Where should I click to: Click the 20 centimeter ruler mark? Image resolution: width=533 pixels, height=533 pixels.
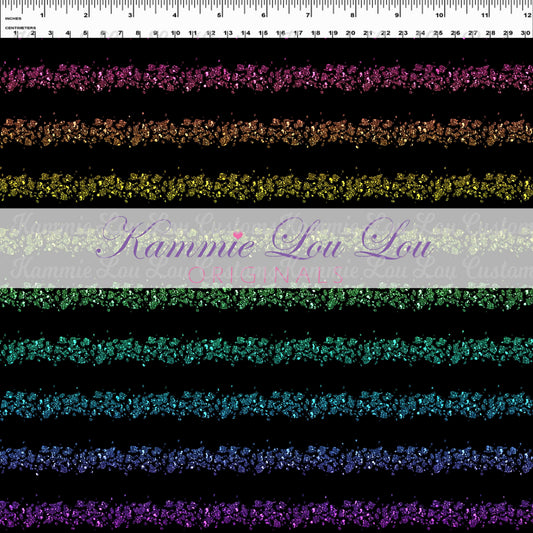(350, 33)
